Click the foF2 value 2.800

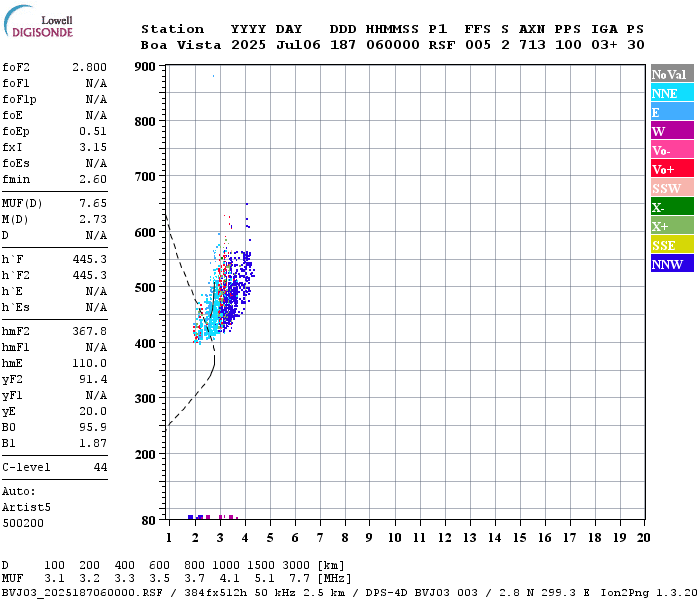[90, 67]
